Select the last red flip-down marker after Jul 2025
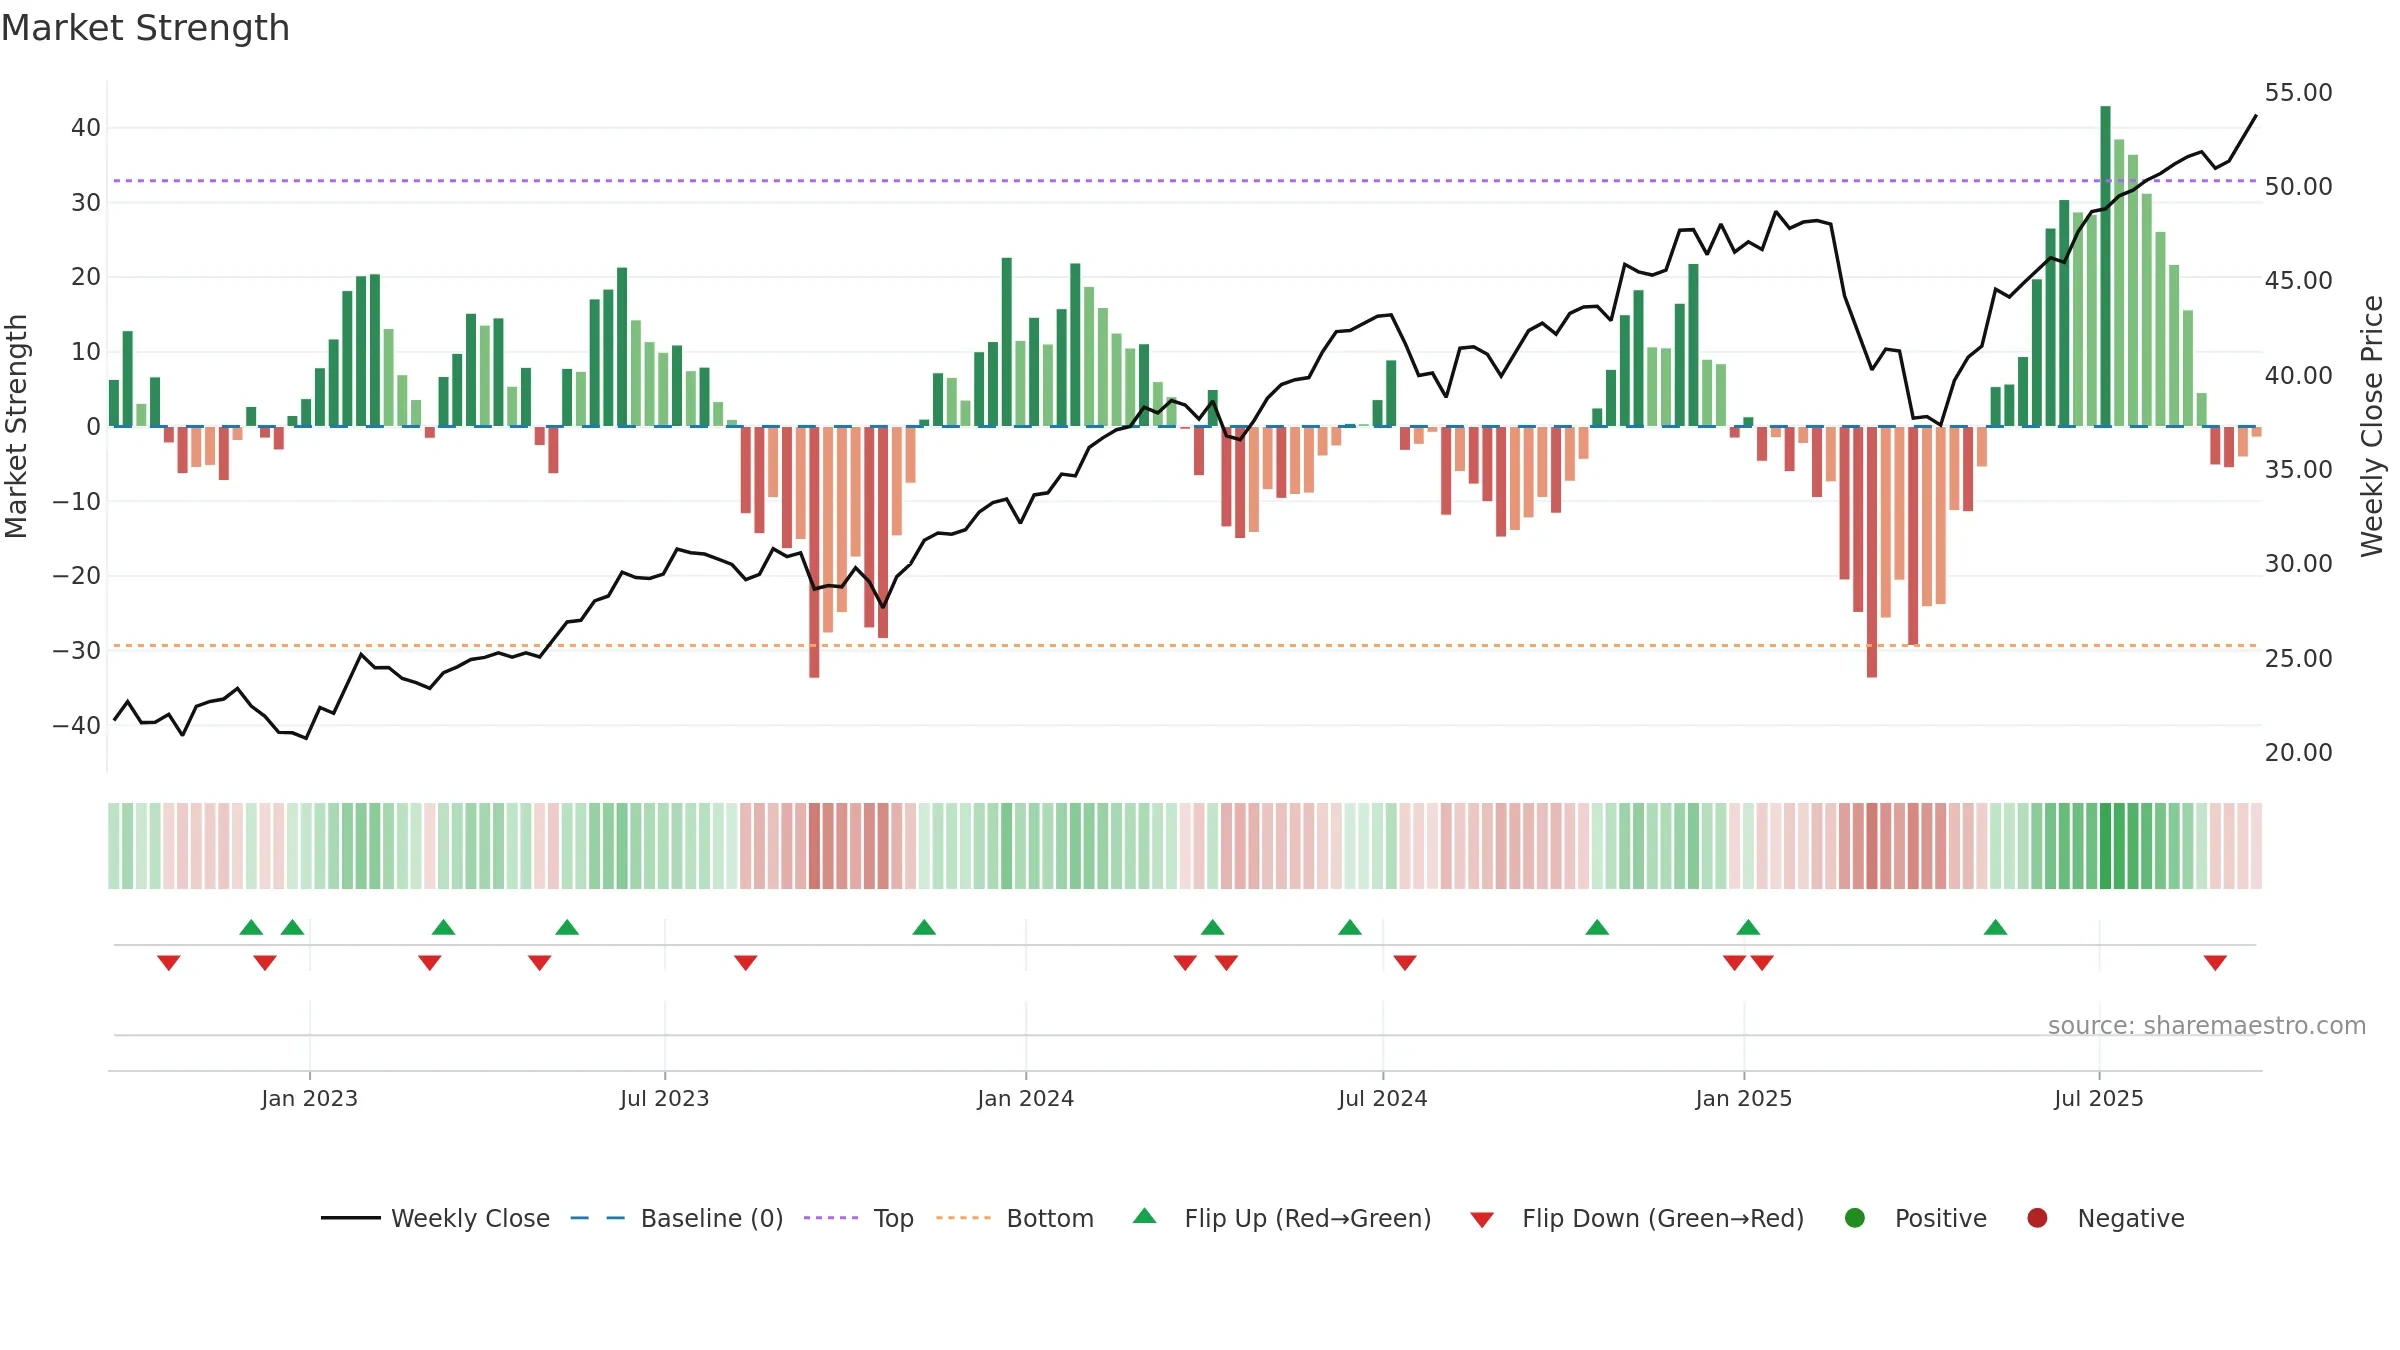2400x1350 pixels. click(2215, 962)
